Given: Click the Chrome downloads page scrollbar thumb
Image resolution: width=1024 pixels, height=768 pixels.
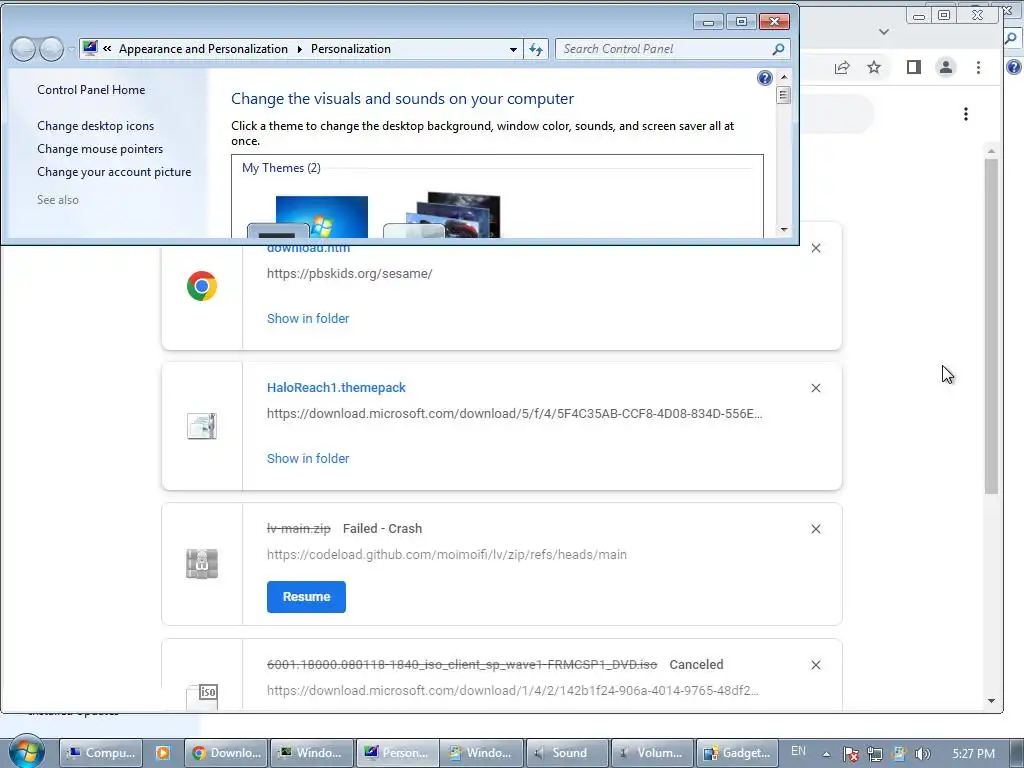Looking at the screenshot, I should pyautogui.click(x=991, y=325).
